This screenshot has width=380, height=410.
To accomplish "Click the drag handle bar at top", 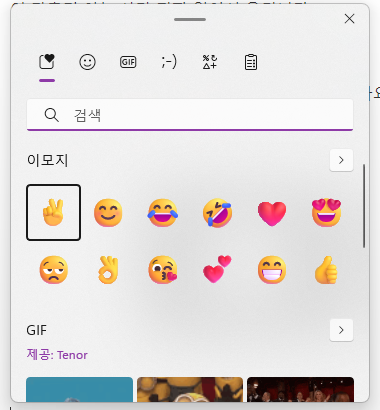I will tap(190, 19).
